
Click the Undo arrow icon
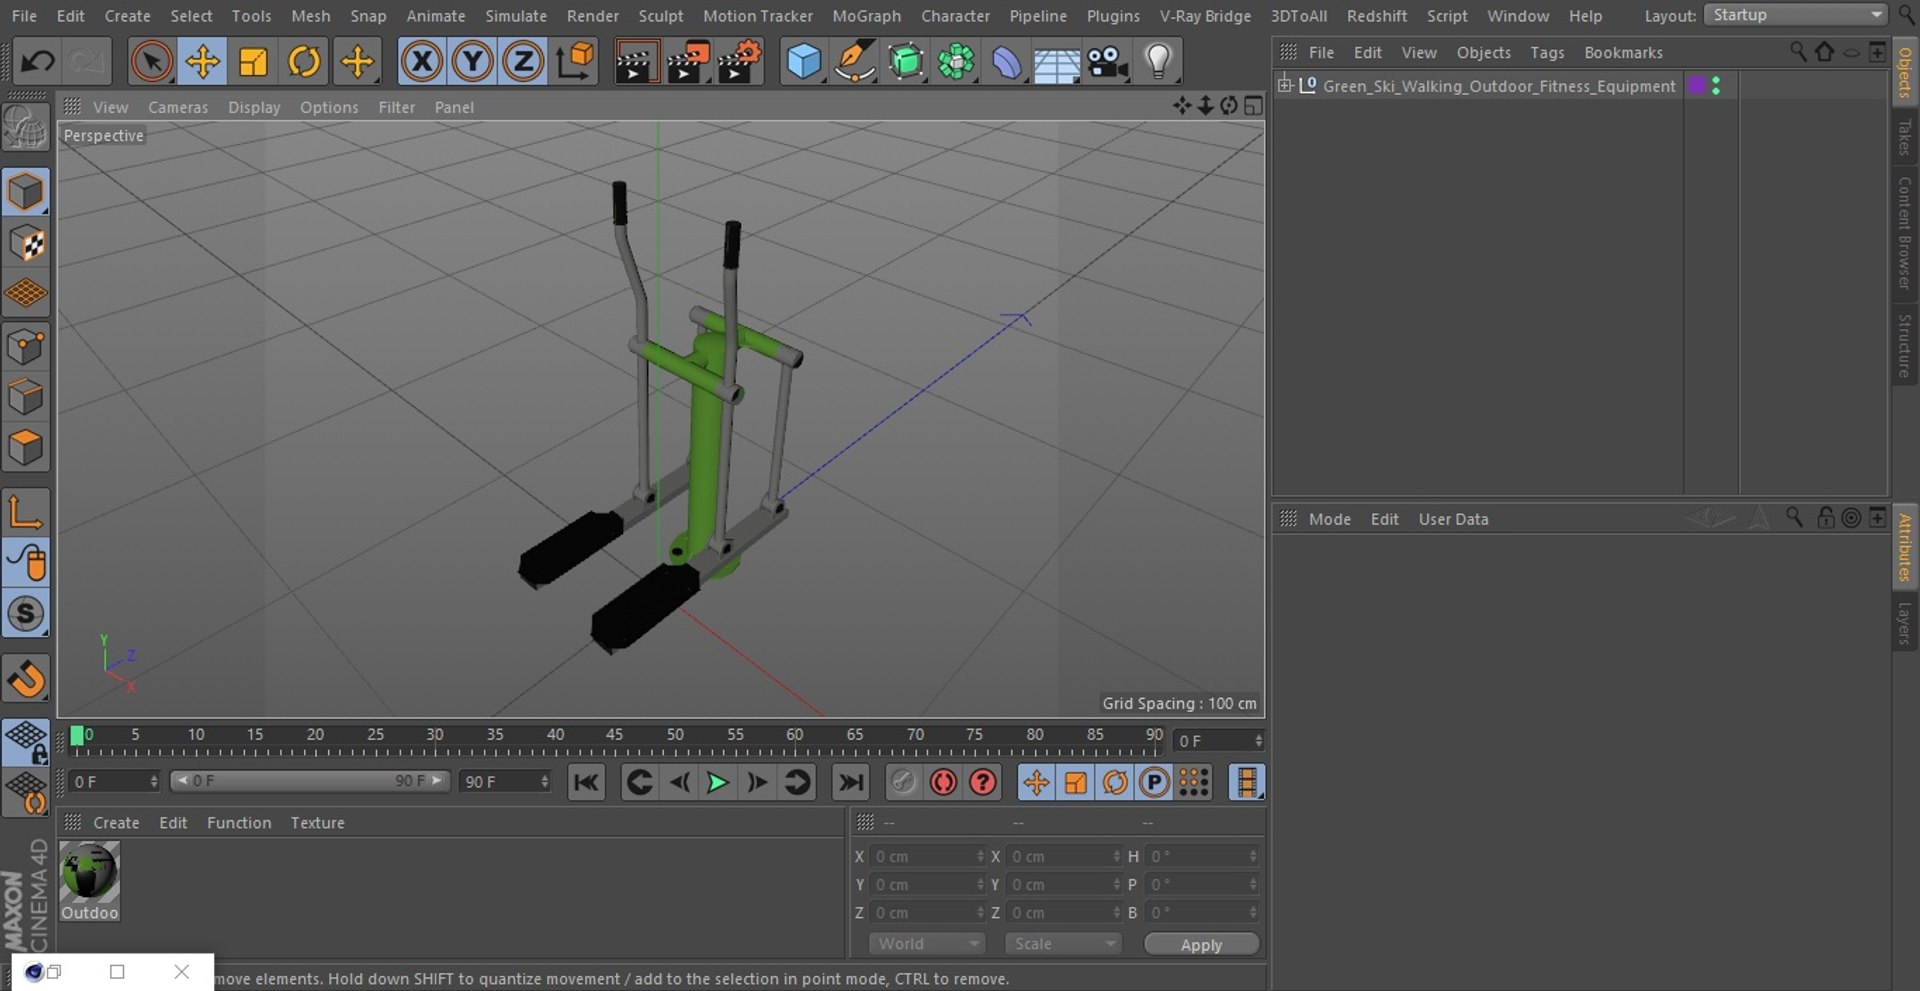38,62
